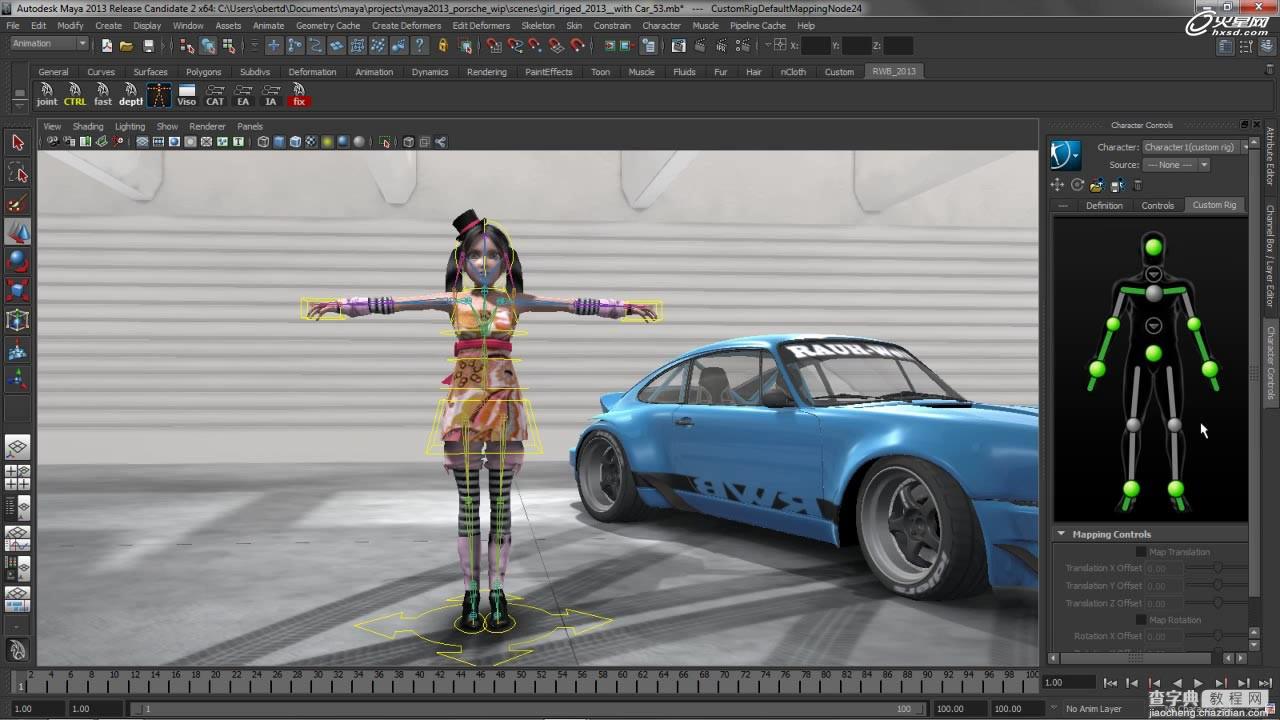Viewport: 1280px width, 720px height.
Task: Switch to the Rendering shelf tab
Action: [487, 72]
